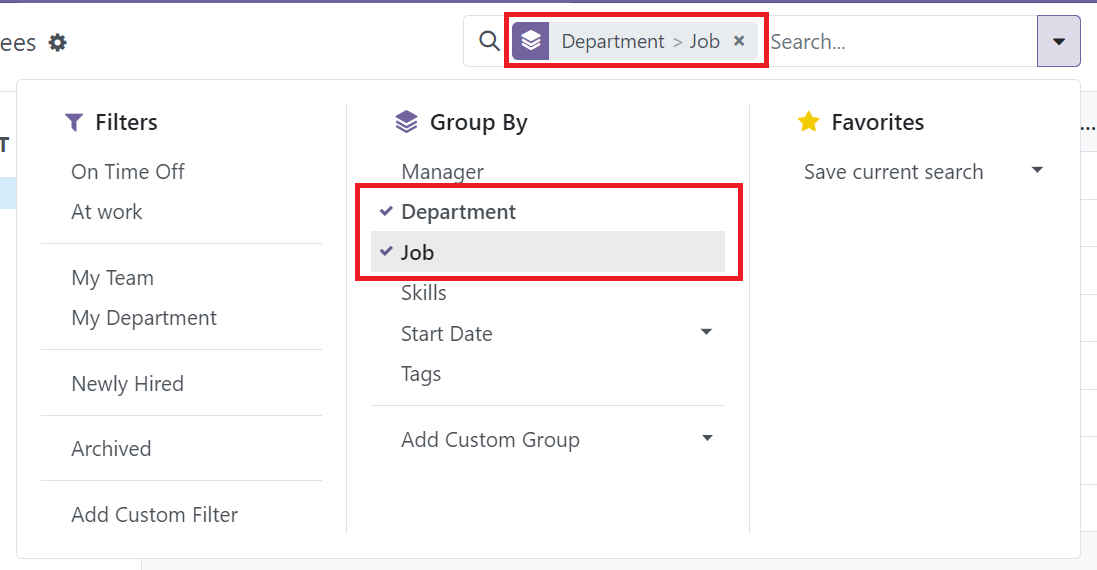The image size is (1097, 570).
Task: Uncheck the Department grouping option
Action: [x=458, y=212]
